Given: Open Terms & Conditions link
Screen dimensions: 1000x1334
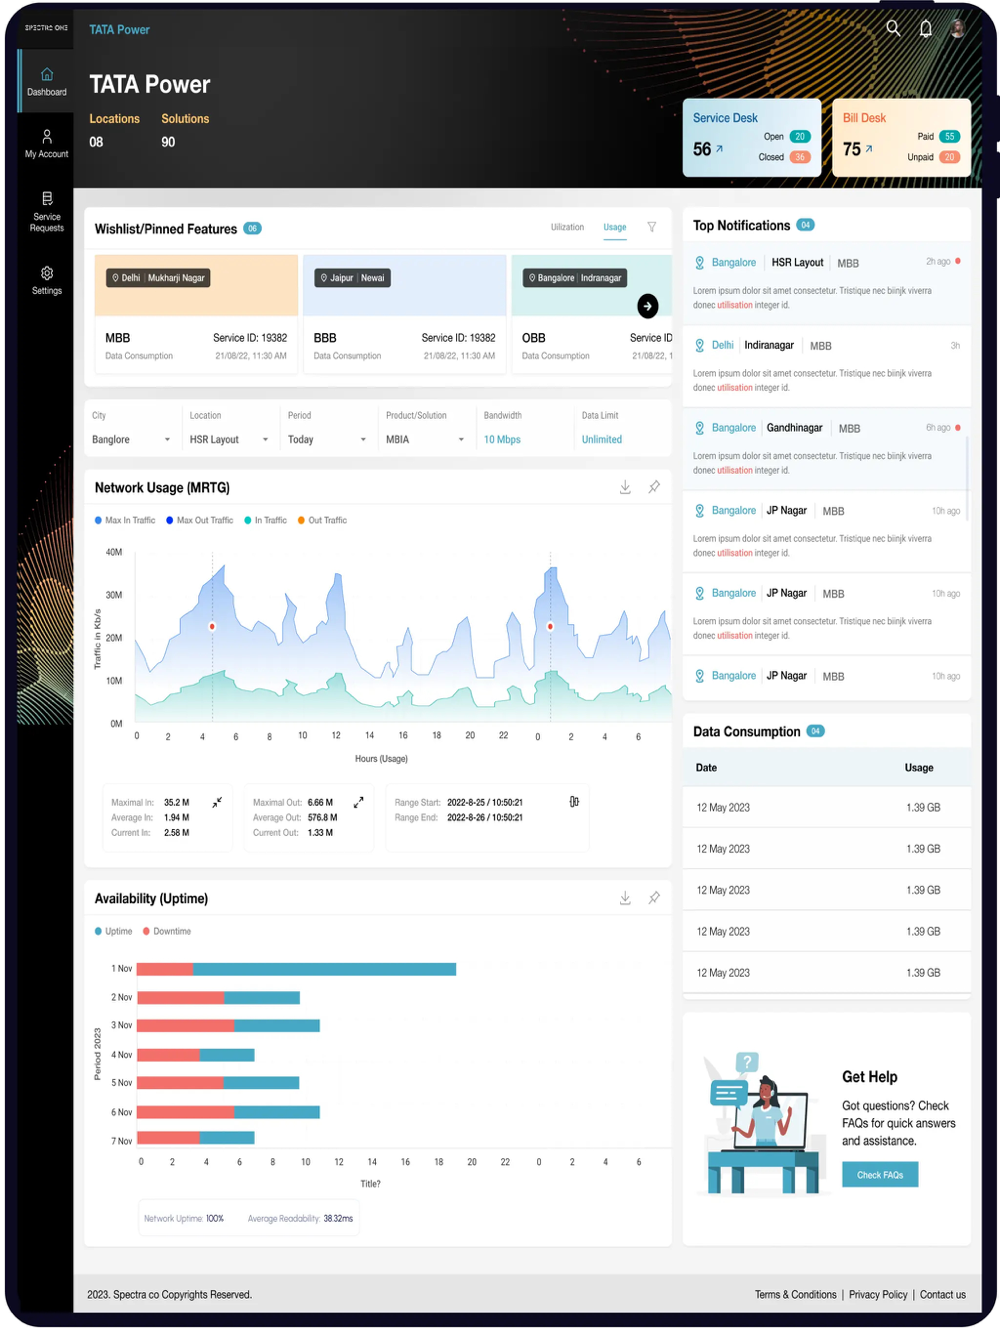Looking at the screenshot, I should pyautogui.click(x=796, y=1294).
